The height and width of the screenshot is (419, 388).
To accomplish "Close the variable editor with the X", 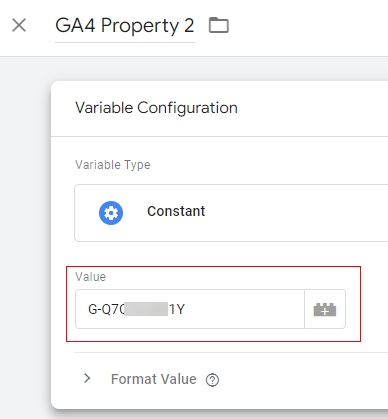I will click(x=19, y=25).
